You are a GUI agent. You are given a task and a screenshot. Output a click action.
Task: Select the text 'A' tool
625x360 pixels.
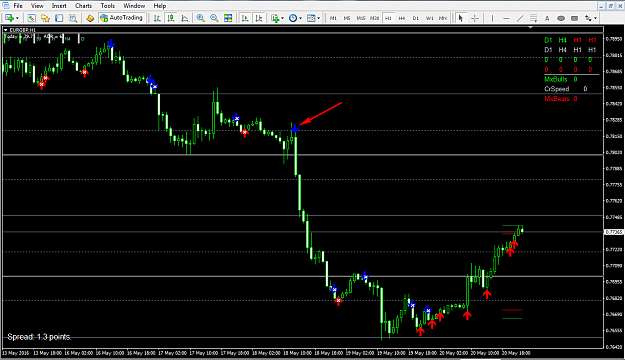(547, 18)
